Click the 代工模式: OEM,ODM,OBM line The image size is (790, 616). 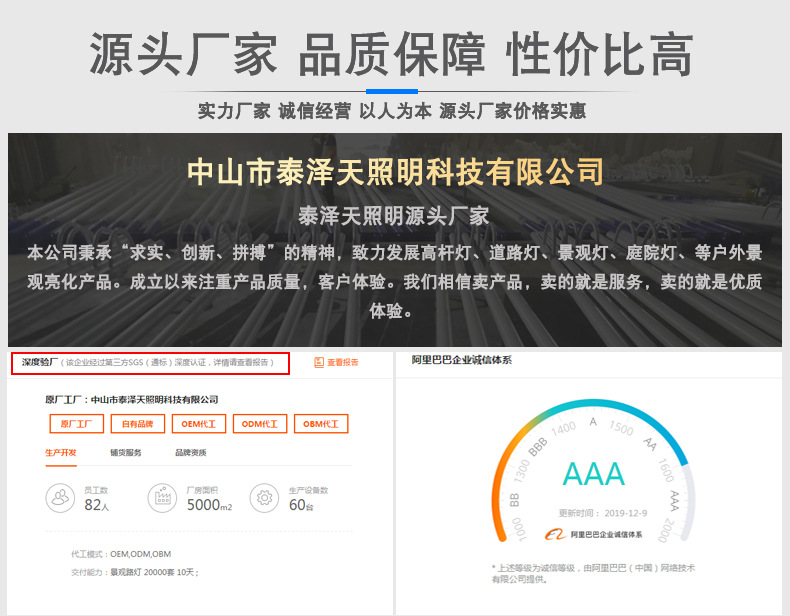[121, 554]
